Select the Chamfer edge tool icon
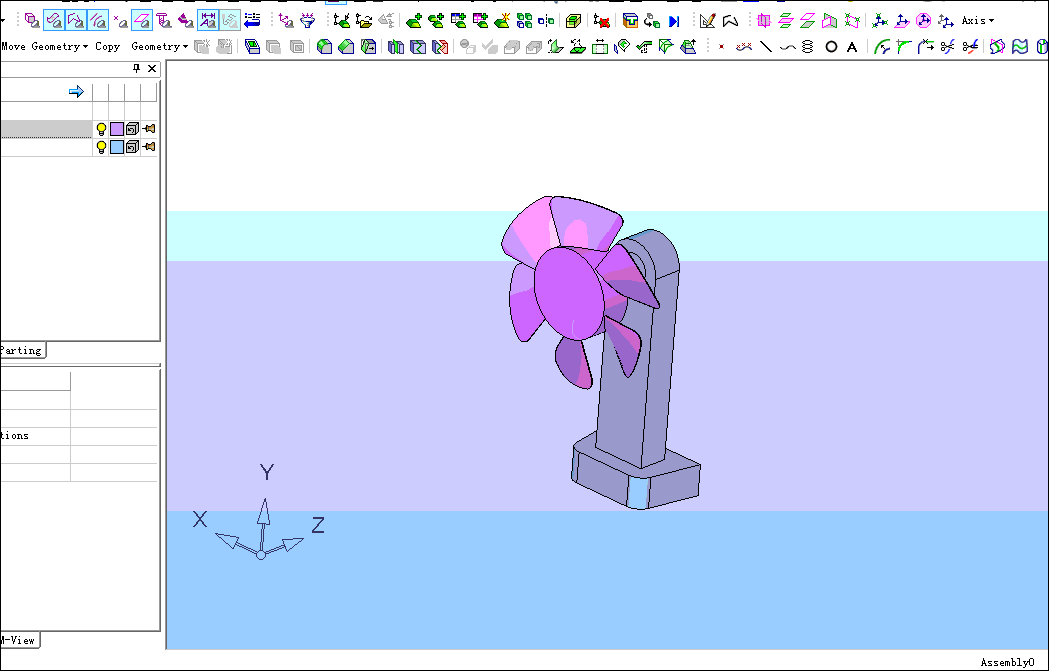This screenshot has height=671, width=1049. pyautogui.click(x=346, y=47)
